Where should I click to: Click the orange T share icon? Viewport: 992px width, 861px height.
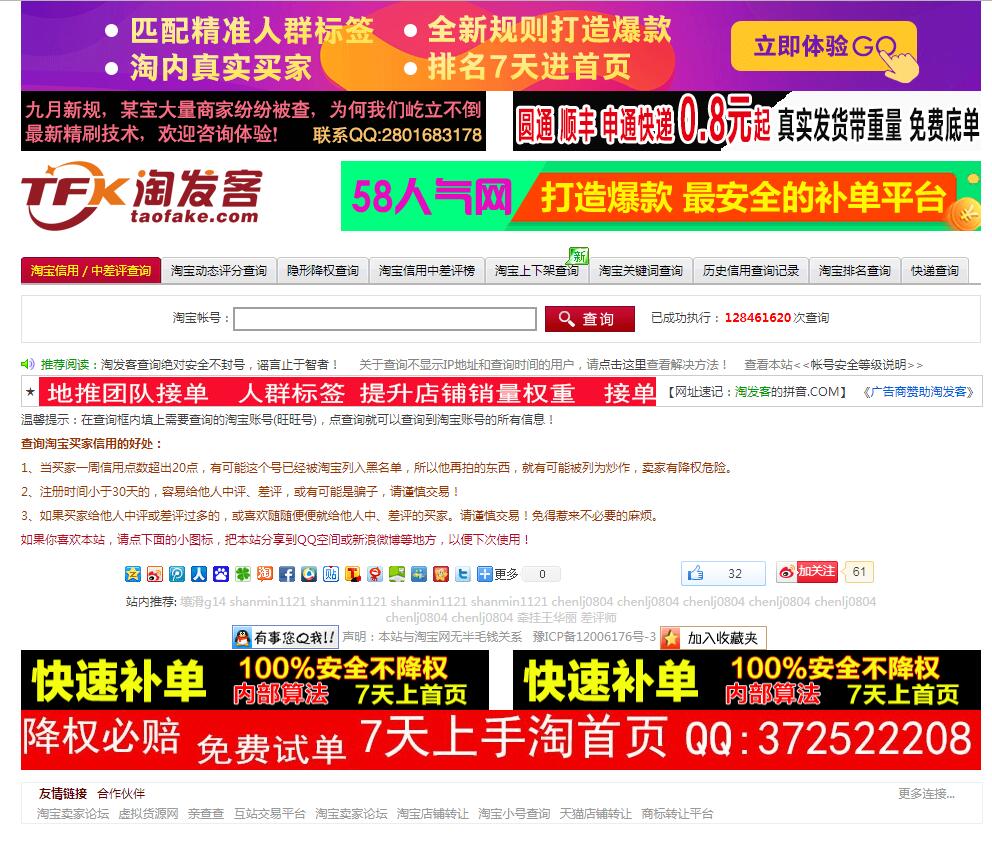[x=353, y=574]
